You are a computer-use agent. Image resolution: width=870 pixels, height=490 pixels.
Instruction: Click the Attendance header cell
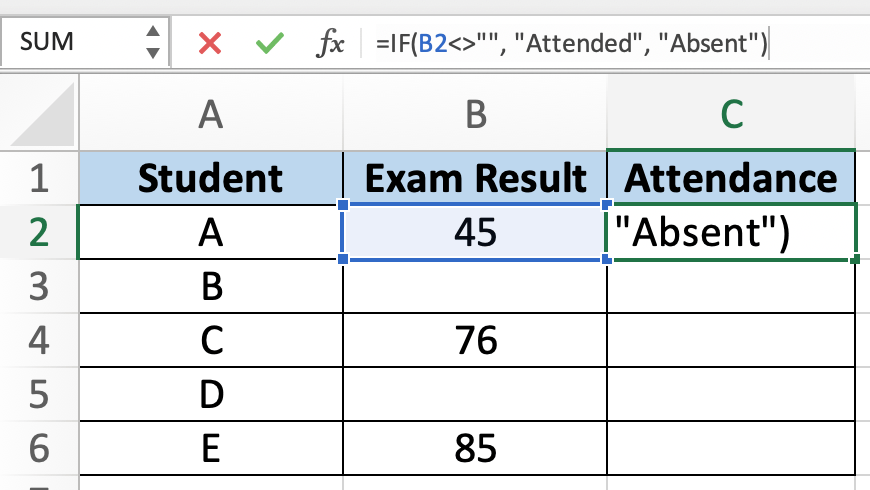732,178
